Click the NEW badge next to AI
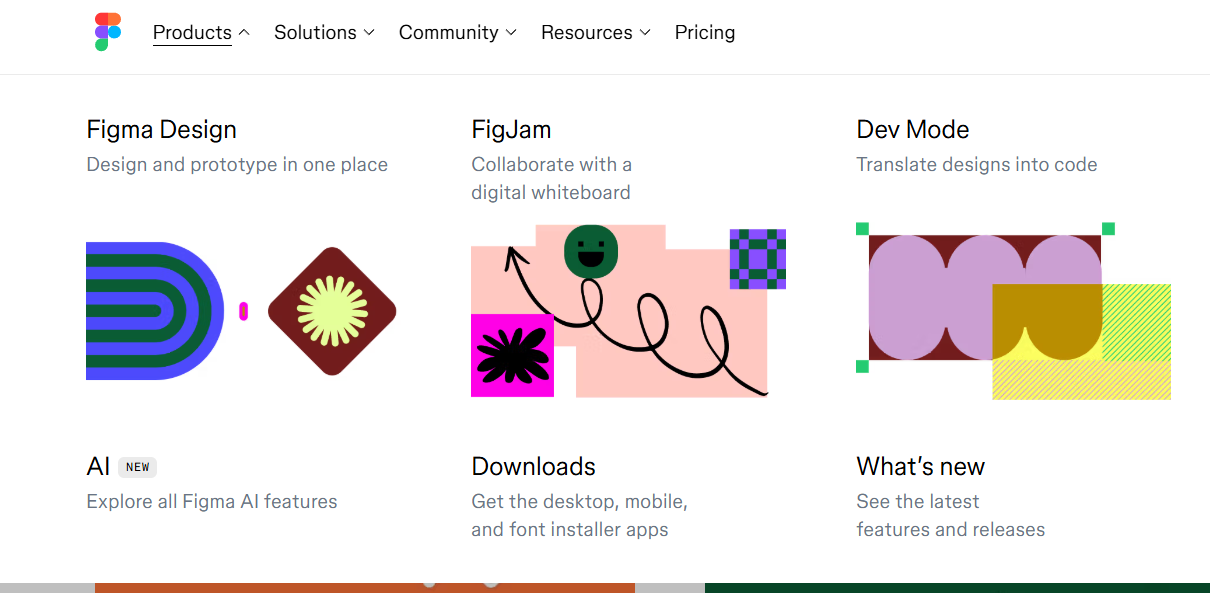 click(x=137, y=467)
